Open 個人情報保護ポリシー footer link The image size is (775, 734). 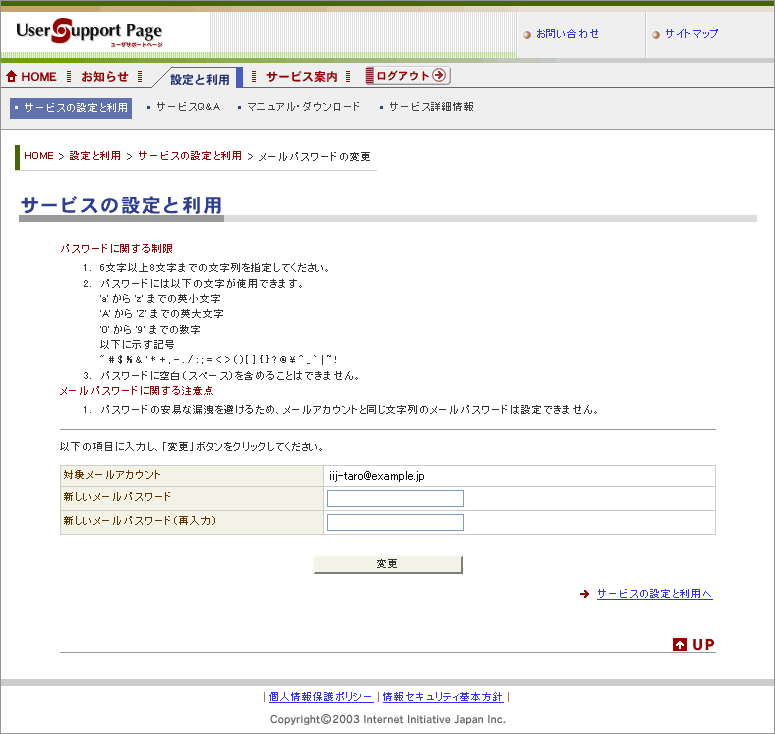320,697
